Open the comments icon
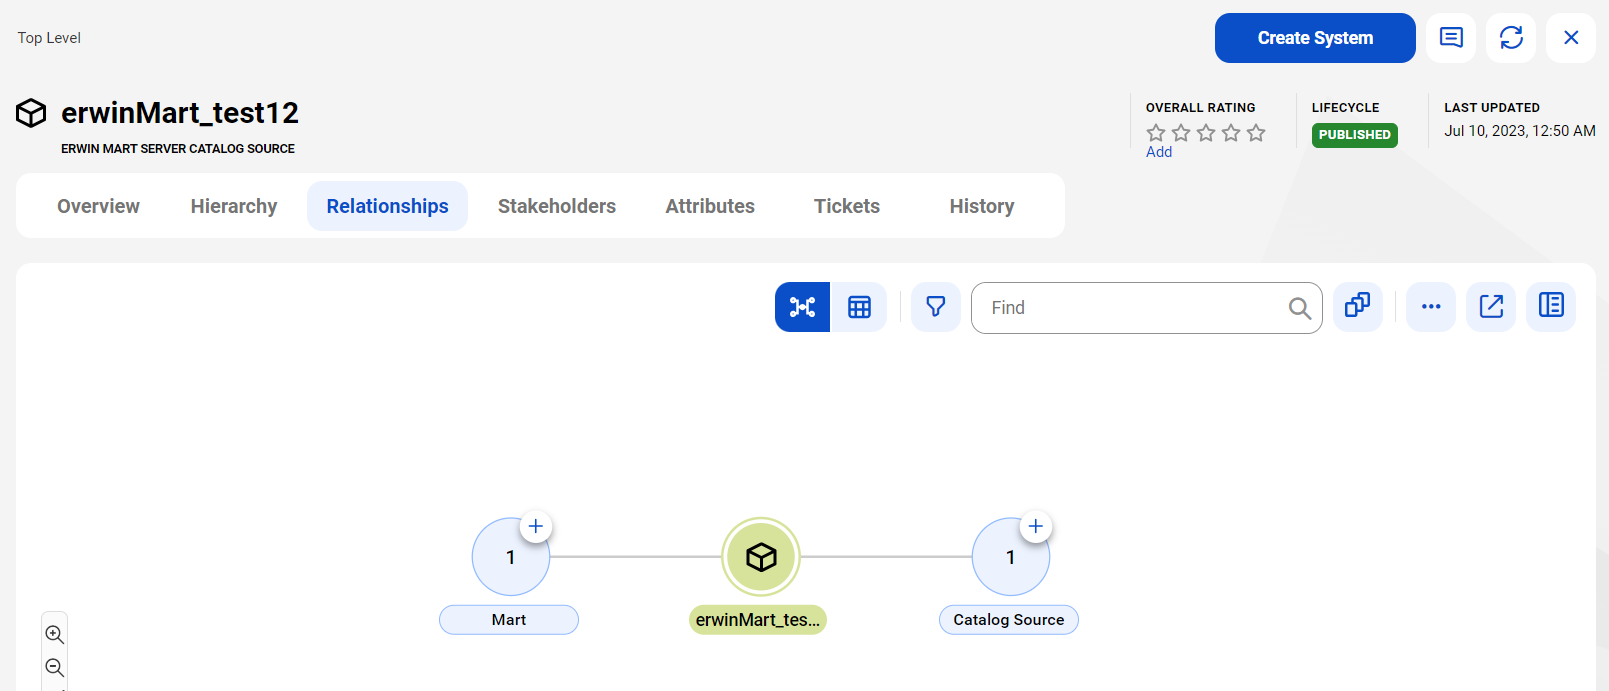Viewport: 1609px width, 691px height. [1451, 38]
